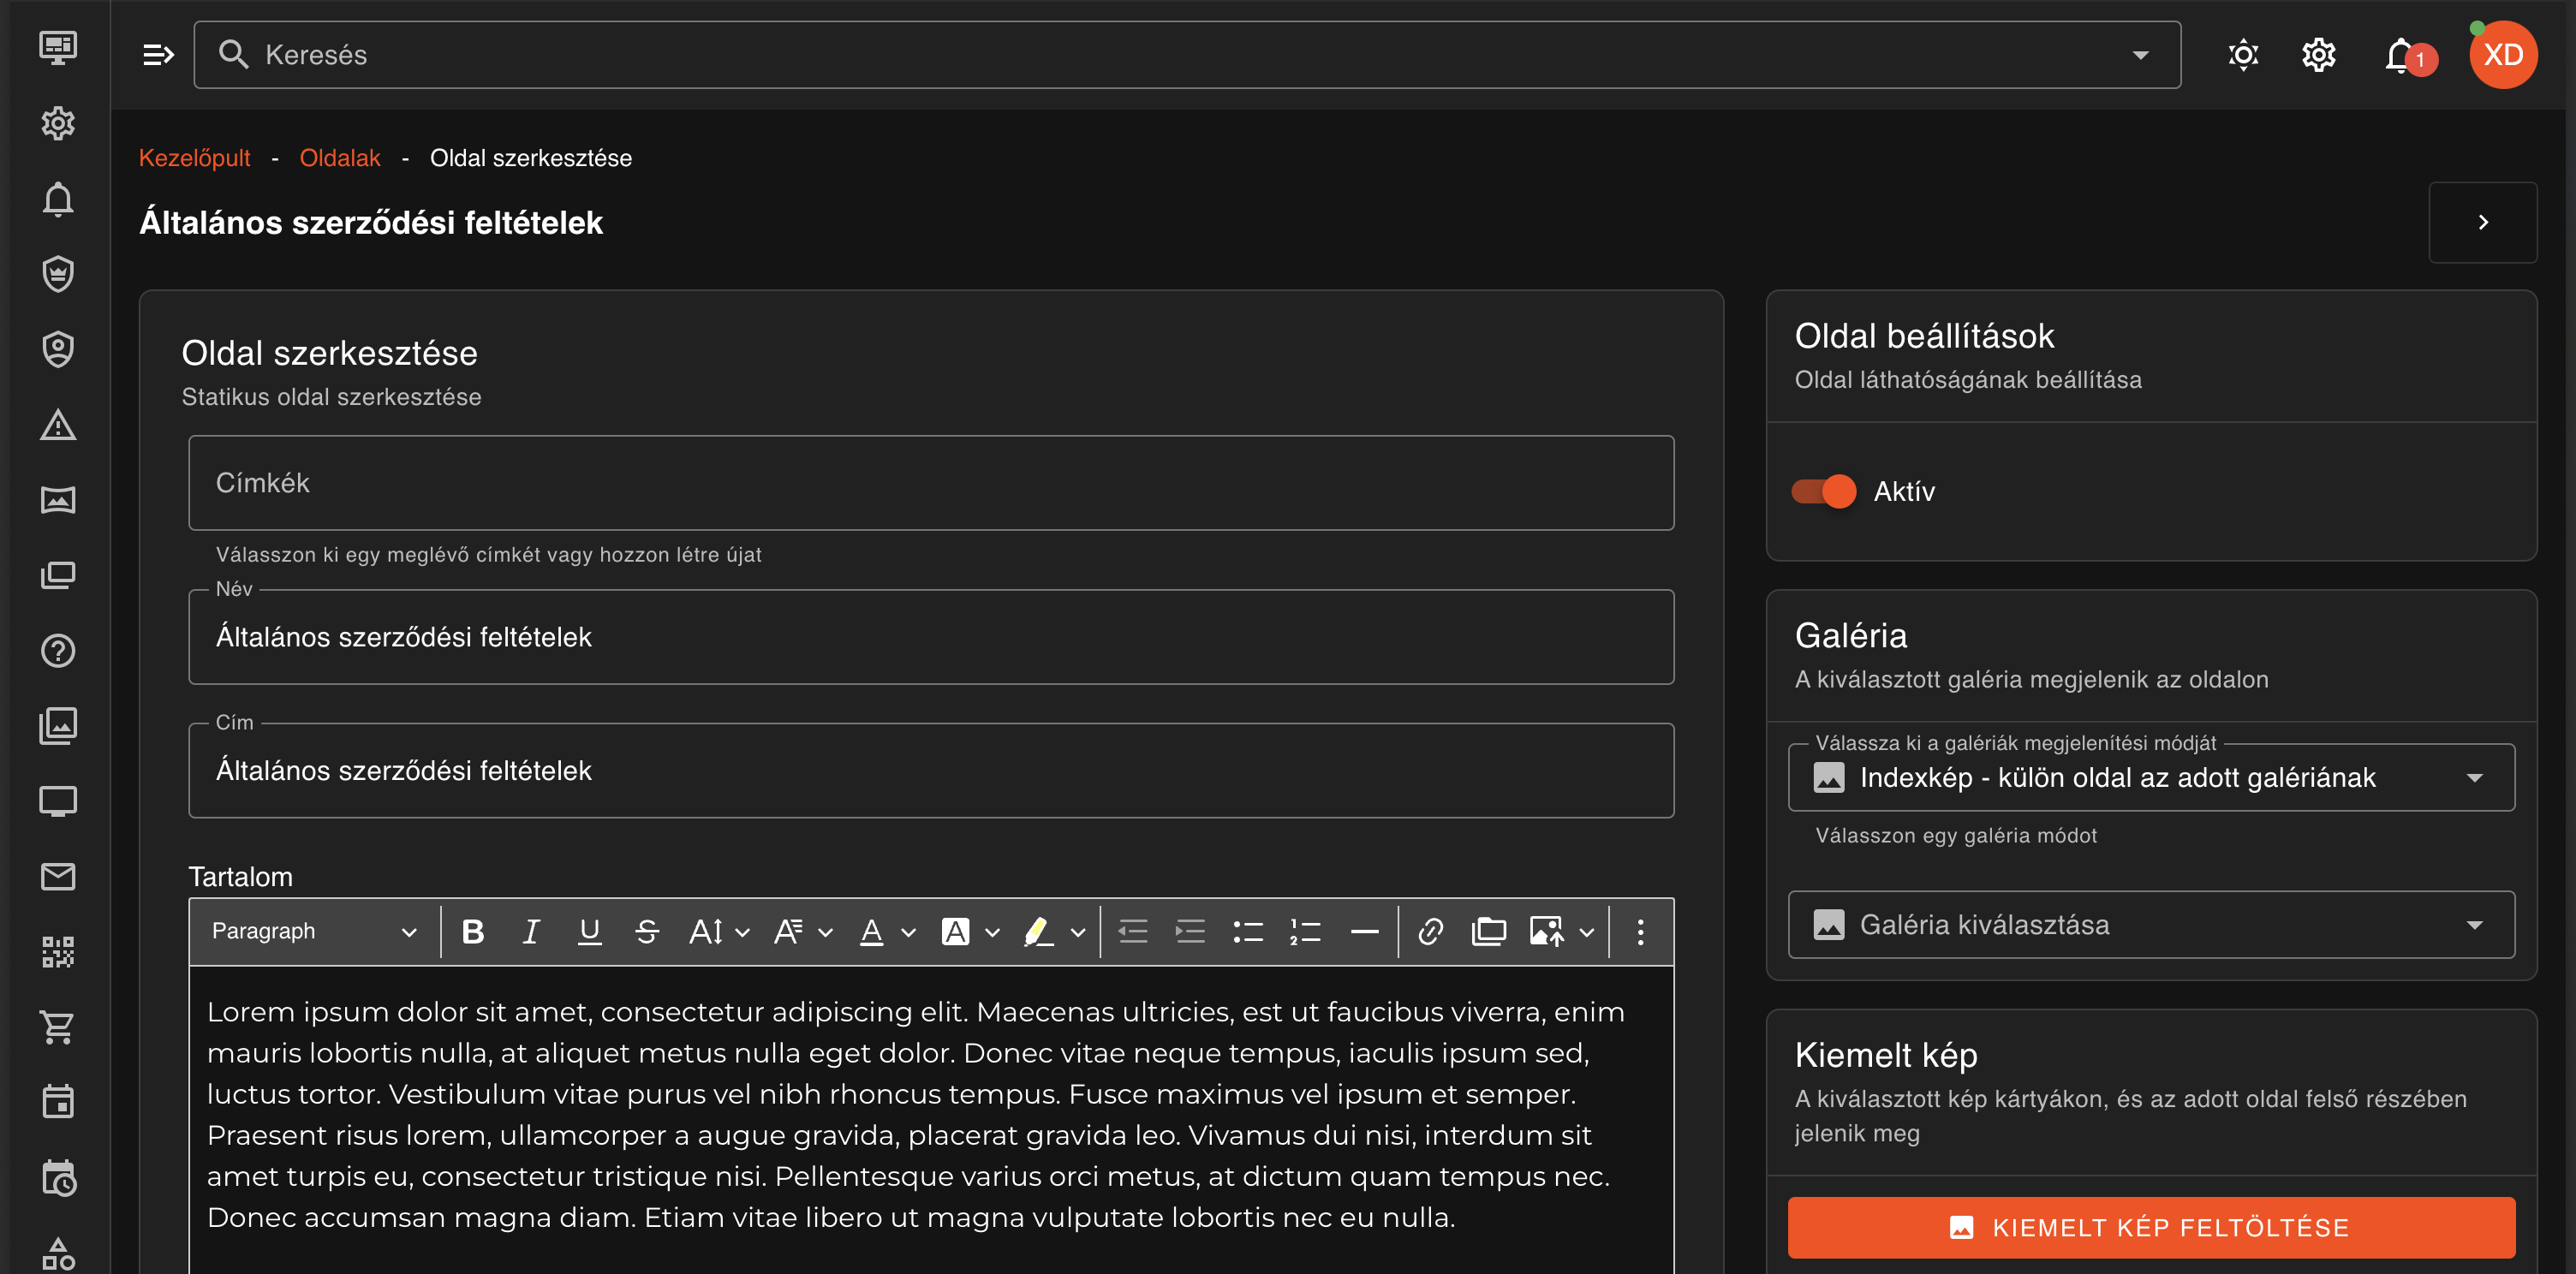The image size is (2576, 1274).
Task: Insert horizontal line in editor
Action: (1364, 931)
